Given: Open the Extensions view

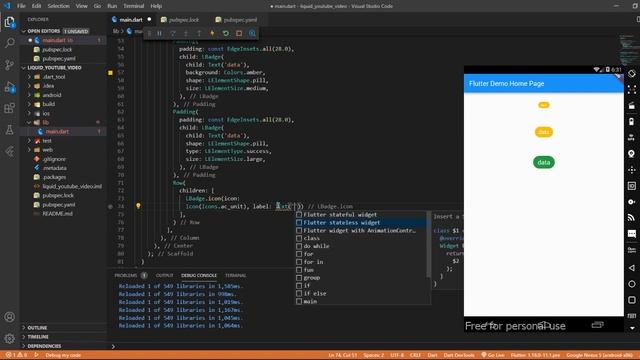Looking at the screenshot, I should (9, 108).
